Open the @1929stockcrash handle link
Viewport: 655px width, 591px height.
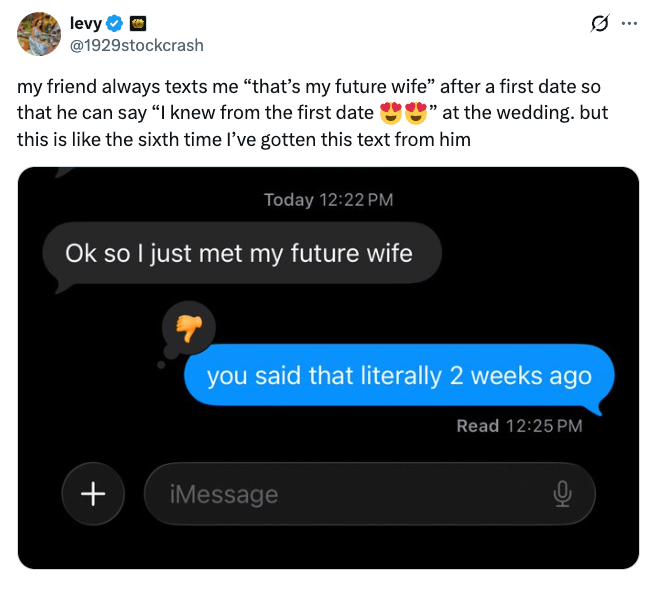136,45
